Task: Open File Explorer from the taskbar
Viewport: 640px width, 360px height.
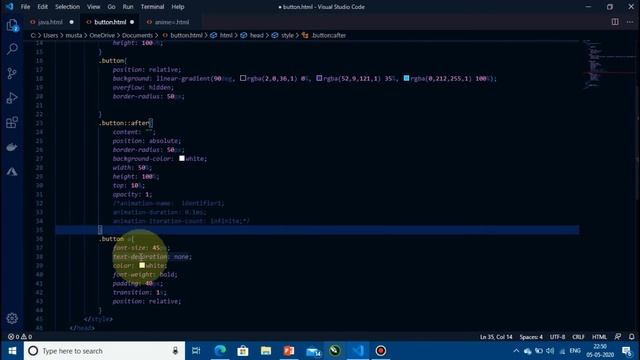Action: [266, 351]
